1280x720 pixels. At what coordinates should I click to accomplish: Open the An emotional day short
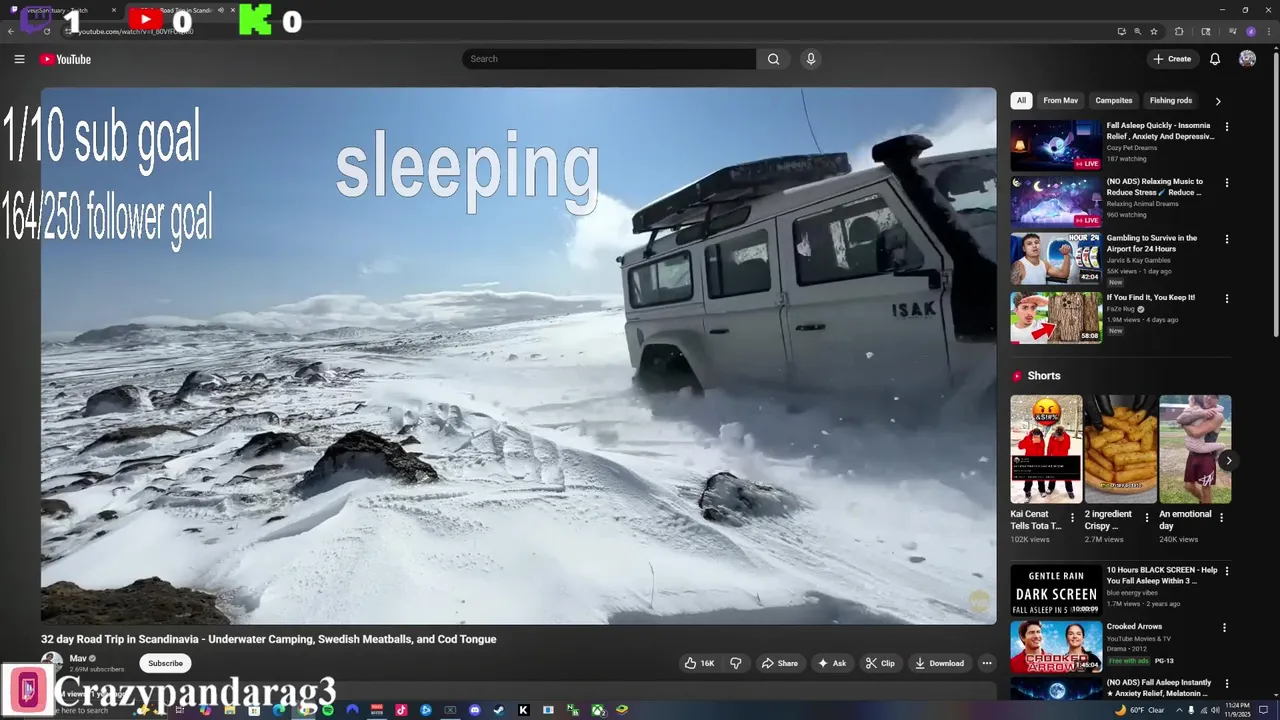pyautogui.click(x=1195, y=449)
